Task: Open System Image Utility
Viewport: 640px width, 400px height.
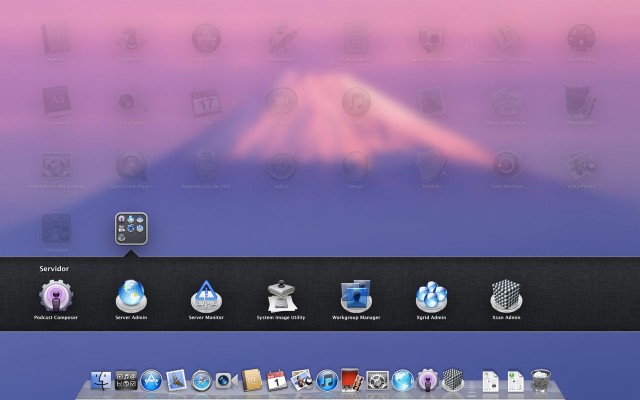Action: click(x=281, y=296)
